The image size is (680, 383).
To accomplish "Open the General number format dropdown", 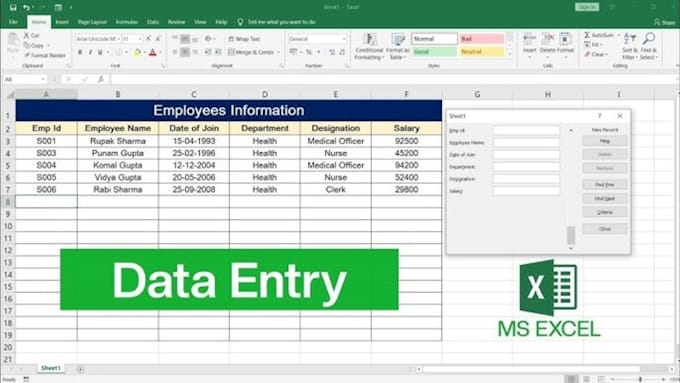I will point(344,39).
